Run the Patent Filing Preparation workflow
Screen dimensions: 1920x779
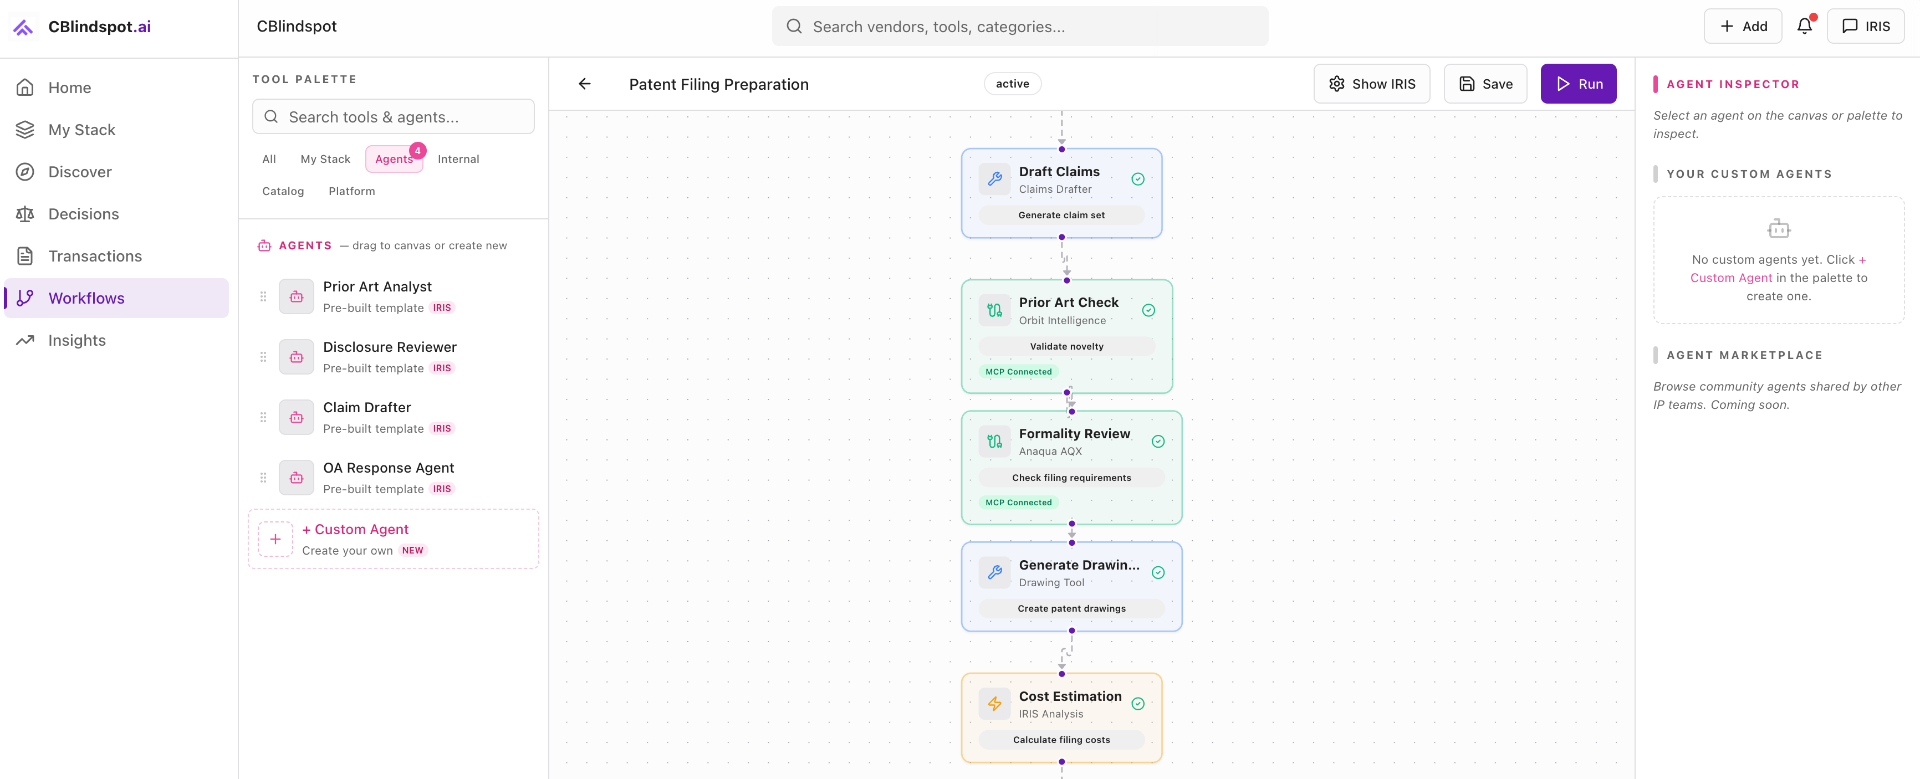click(1578, 84)
